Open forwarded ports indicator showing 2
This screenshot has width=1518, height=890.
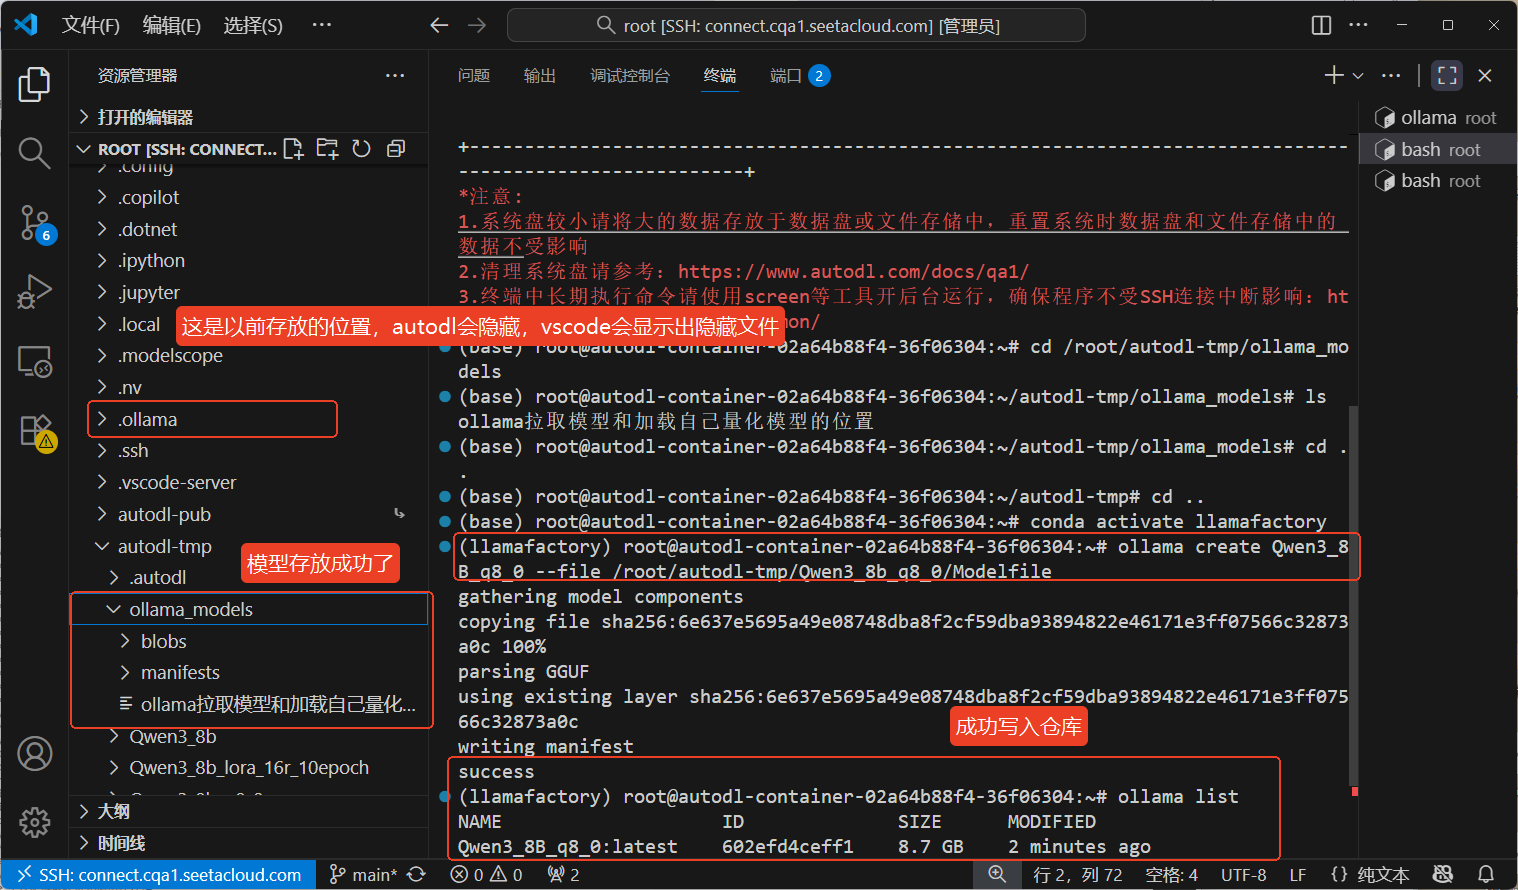tap(564, 875)
